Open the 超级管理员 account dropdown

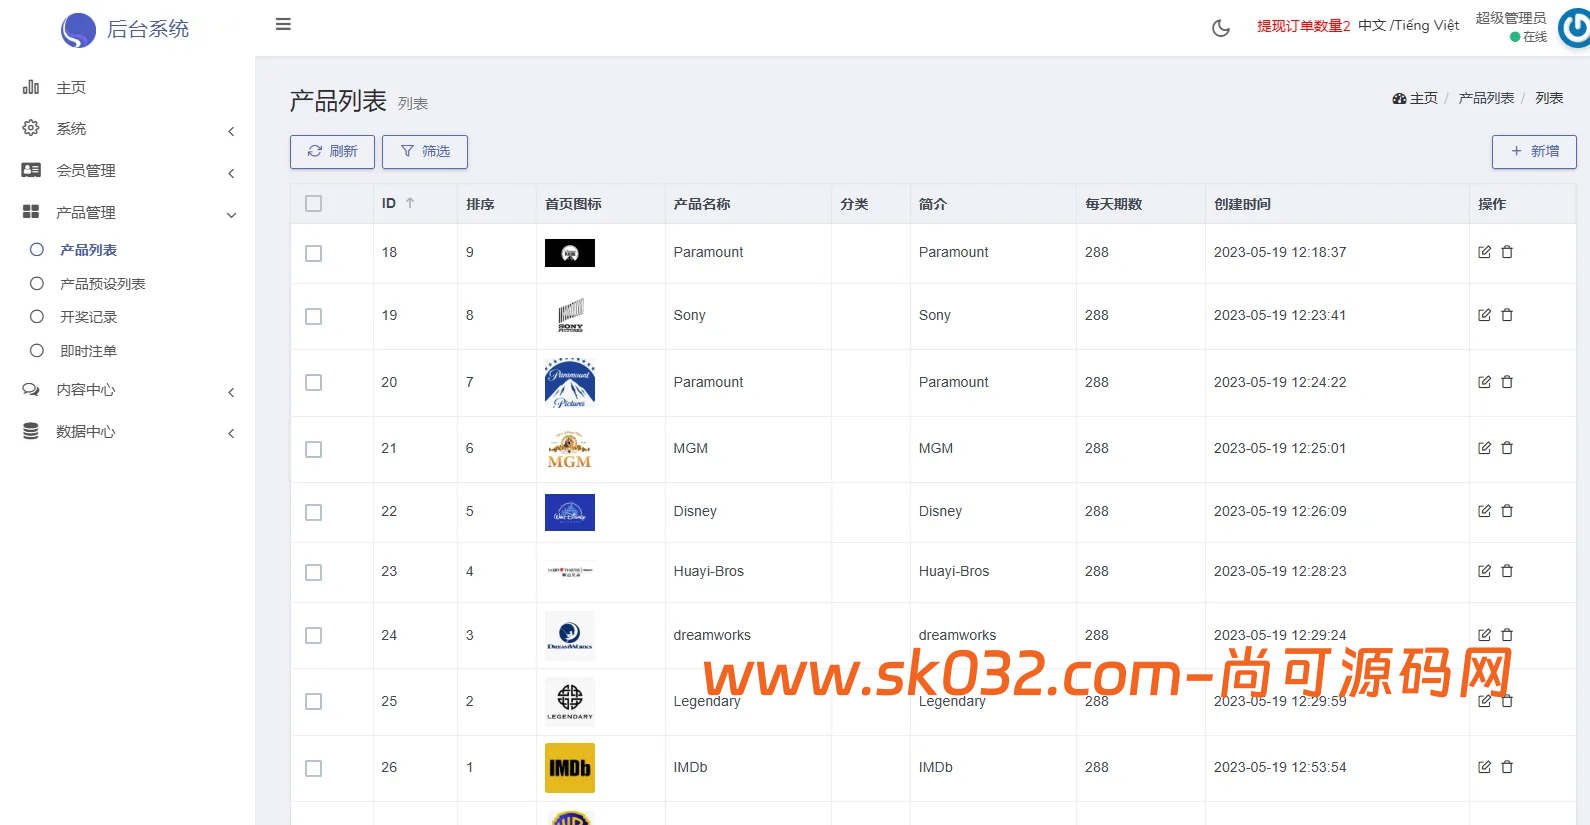coord(1511,19)
